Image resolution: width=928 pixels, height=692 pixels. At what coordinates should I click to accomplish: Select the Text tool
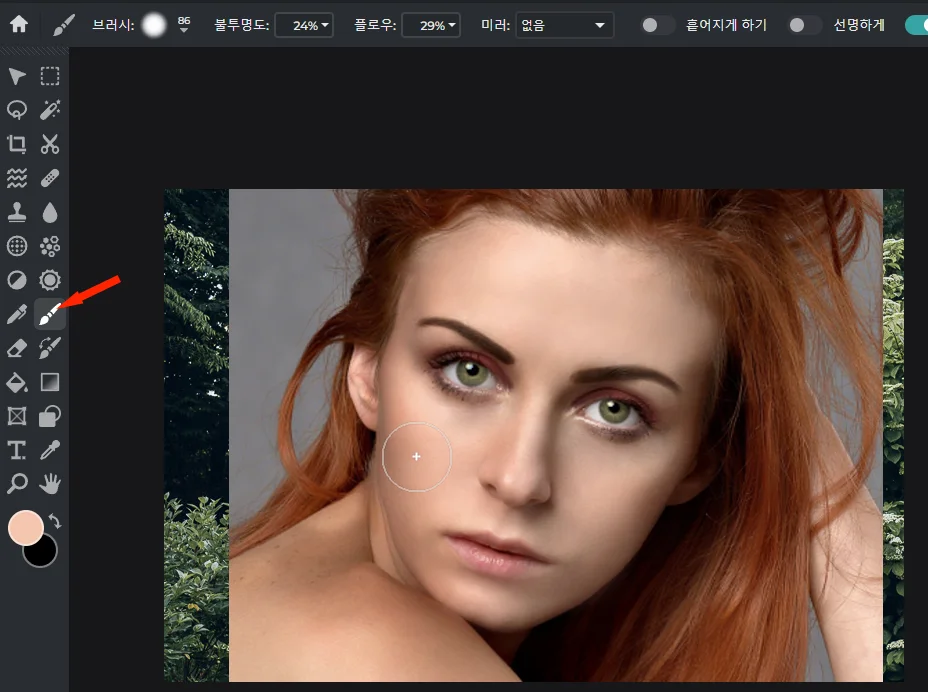[x=17, y=450]
